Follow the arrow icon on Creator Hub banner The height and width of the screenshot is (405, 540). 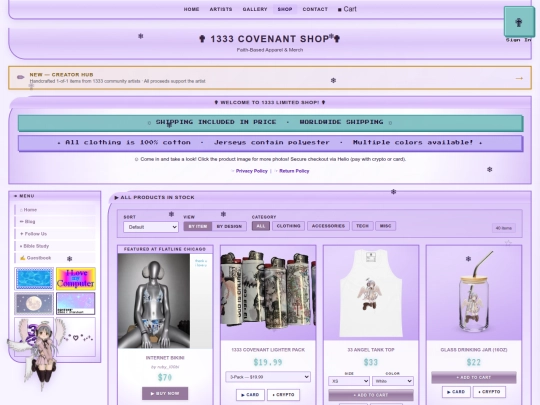pos(519,79)
